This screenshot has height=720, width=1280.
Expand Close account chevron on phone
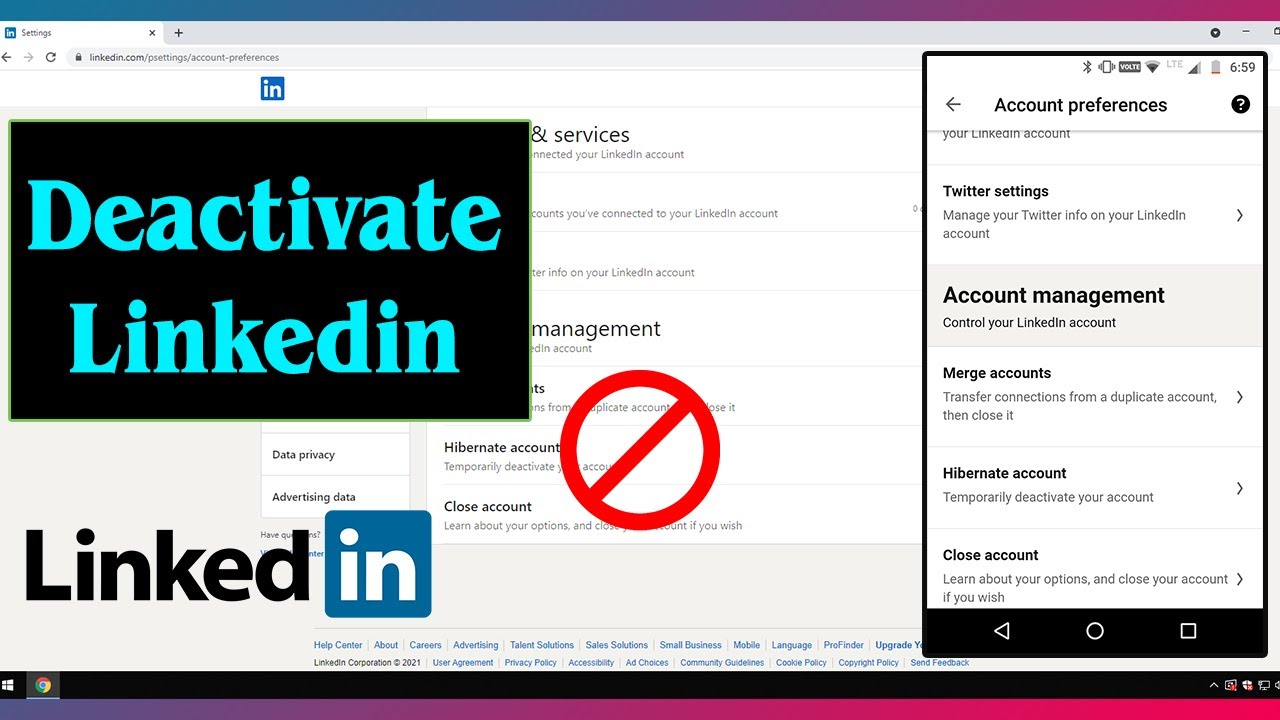coord(1240,579)
